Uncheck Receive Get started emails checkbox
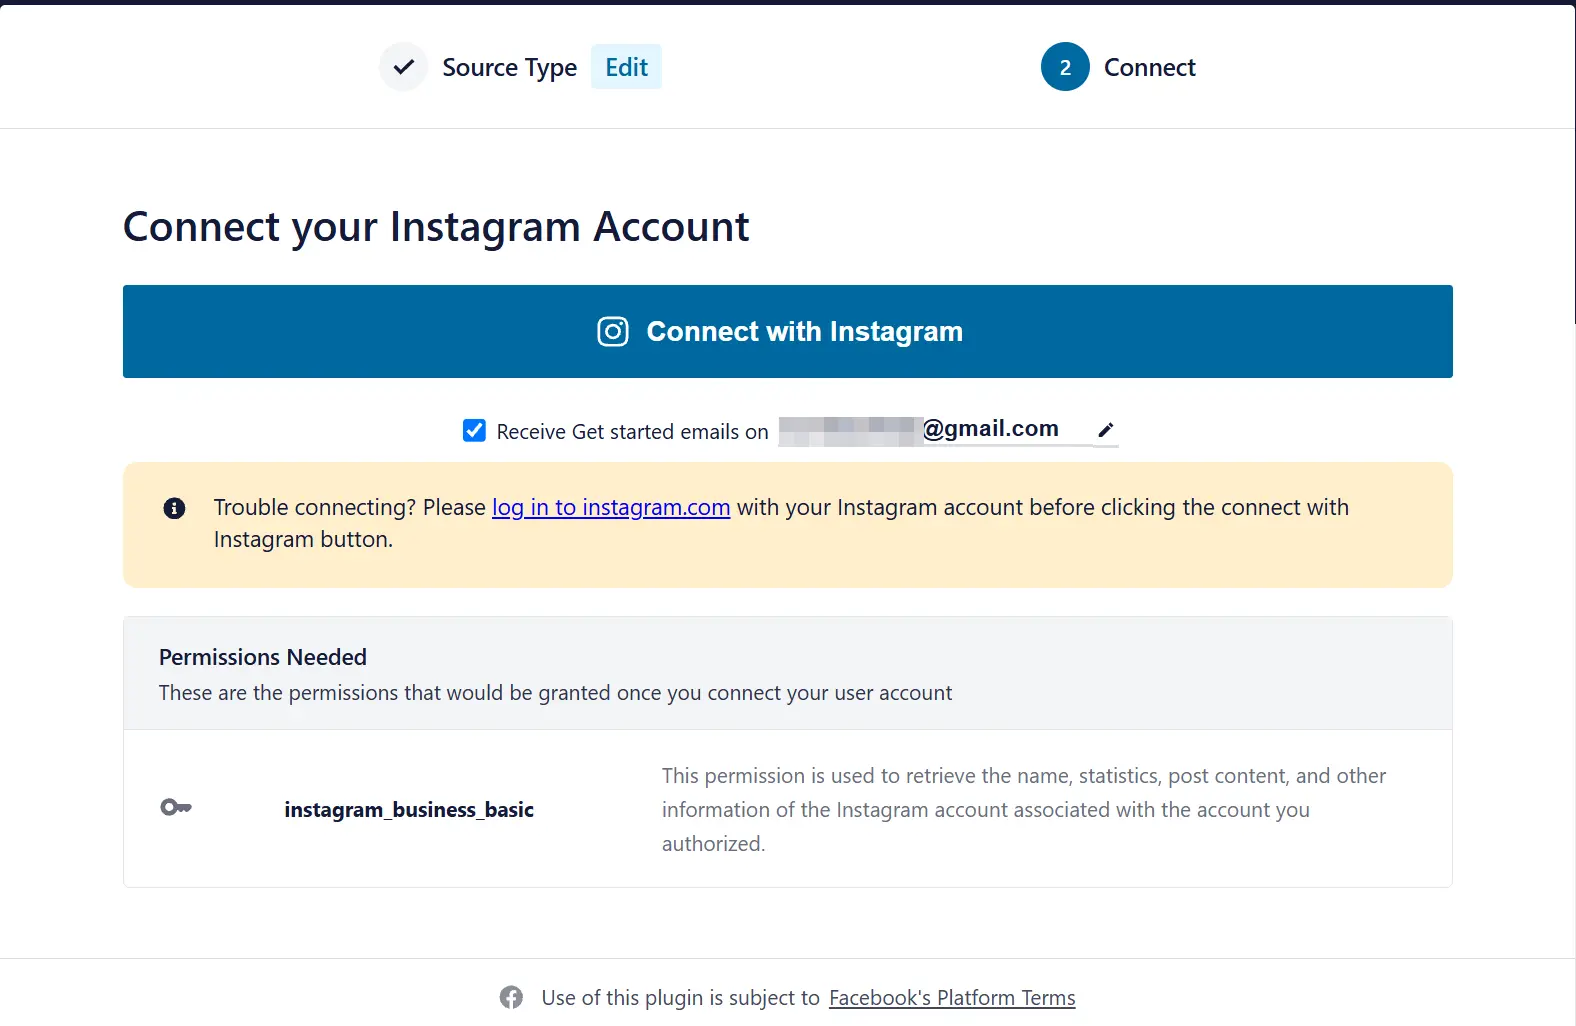The width and height of the screenshot is (1576, 1026). pos(474,431)
